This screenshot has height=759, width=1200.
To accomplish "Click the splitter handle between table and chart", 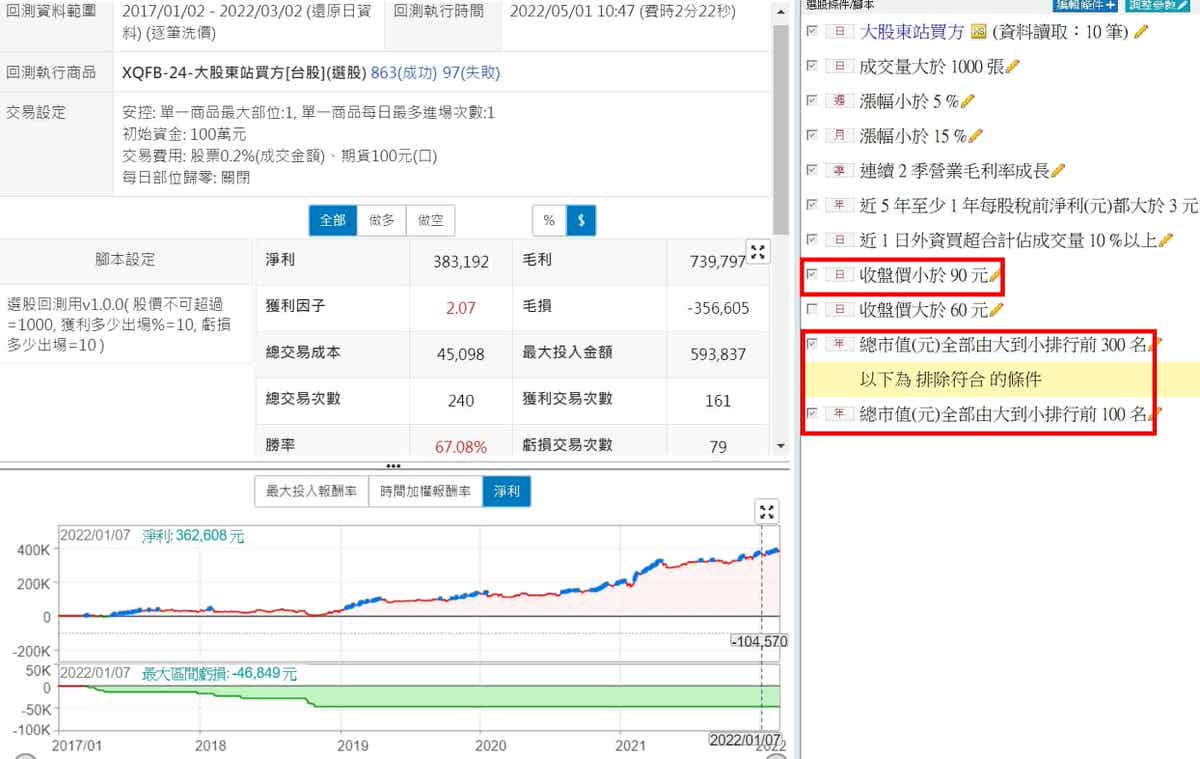I will click(393, 466).
